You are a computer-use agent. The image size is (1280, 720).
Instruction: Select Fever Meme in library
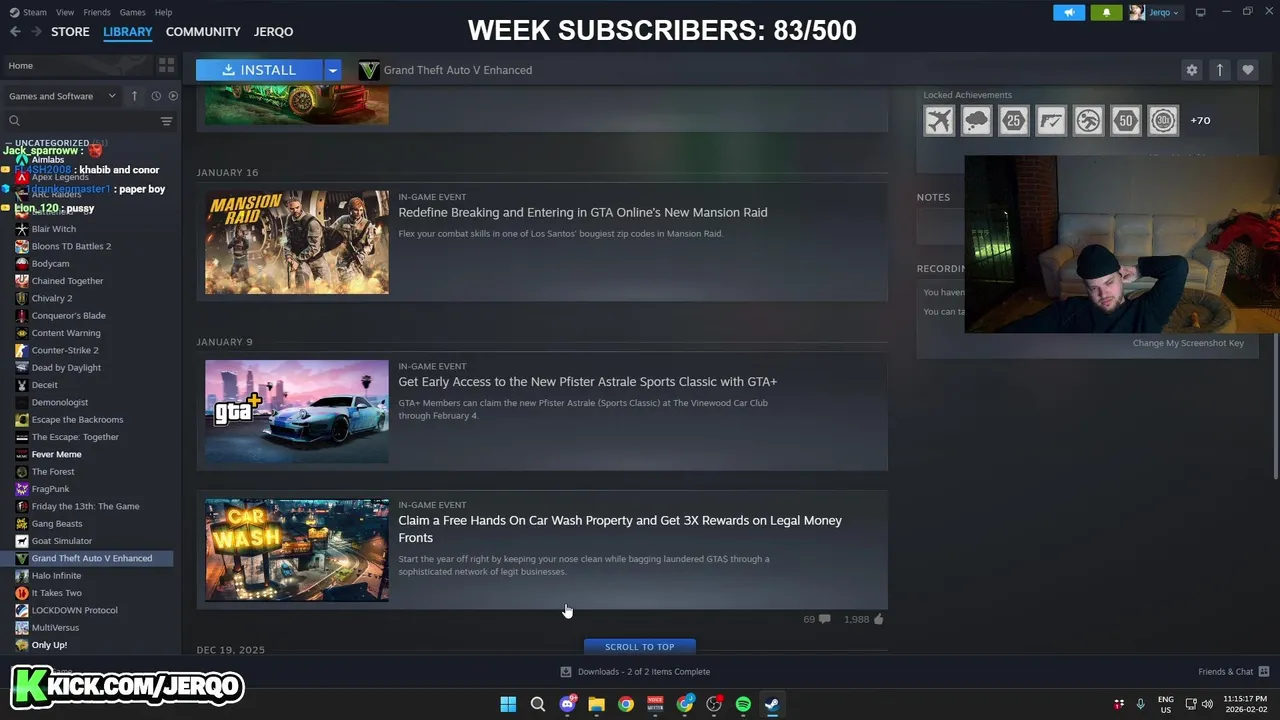(56, 454)
